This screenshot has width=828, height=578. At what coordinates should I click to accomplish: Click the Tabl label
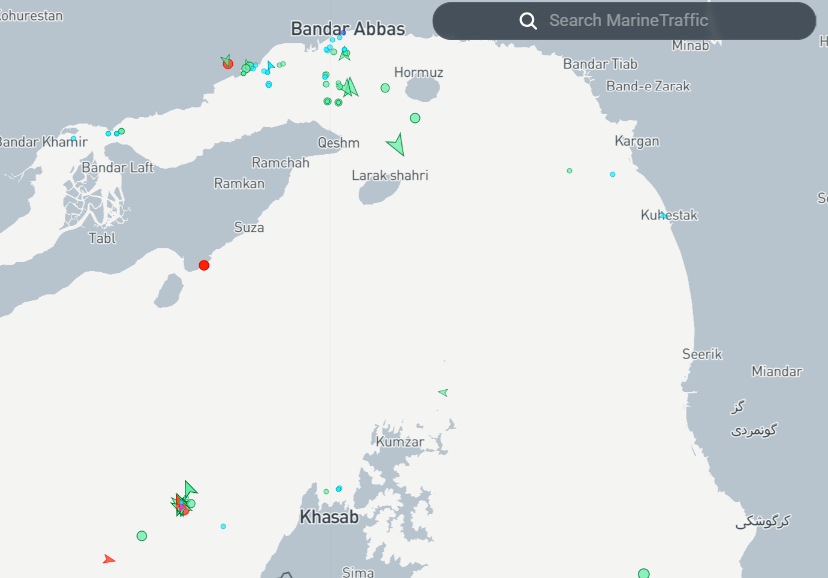coord(102,238)
